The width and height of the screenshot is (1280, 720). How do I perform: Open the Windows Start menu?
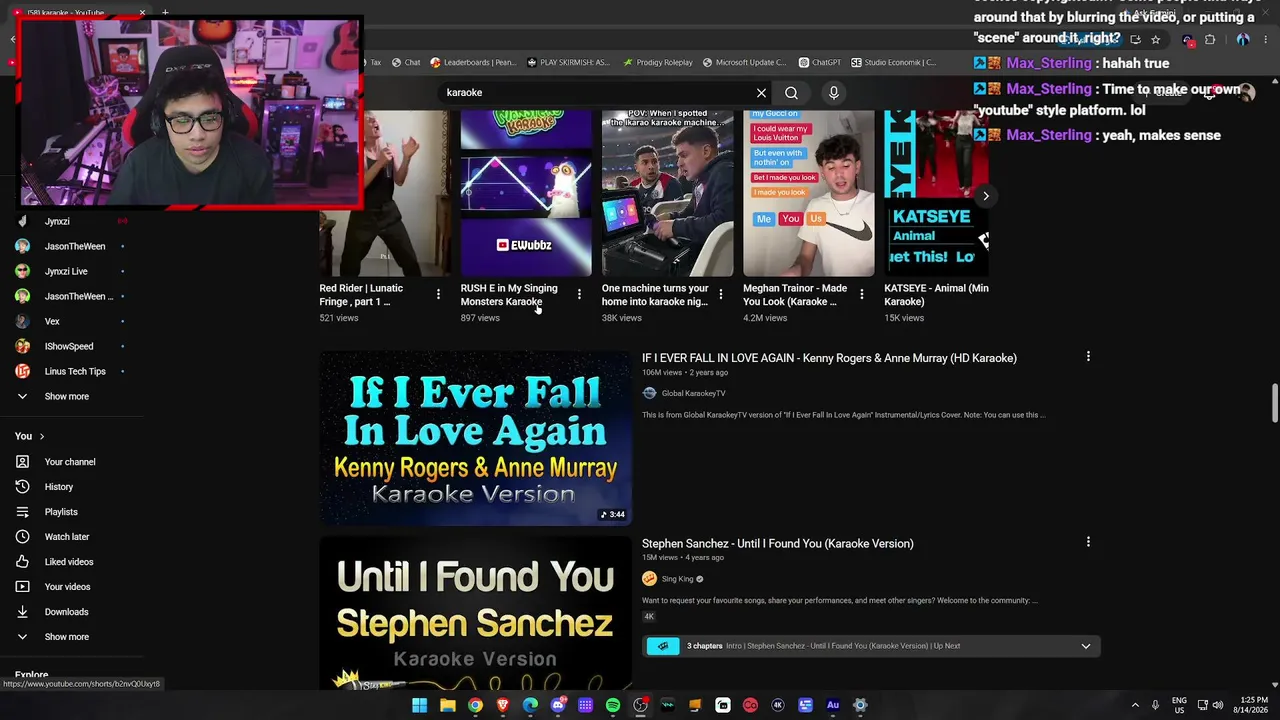click(x=420, y=705)
